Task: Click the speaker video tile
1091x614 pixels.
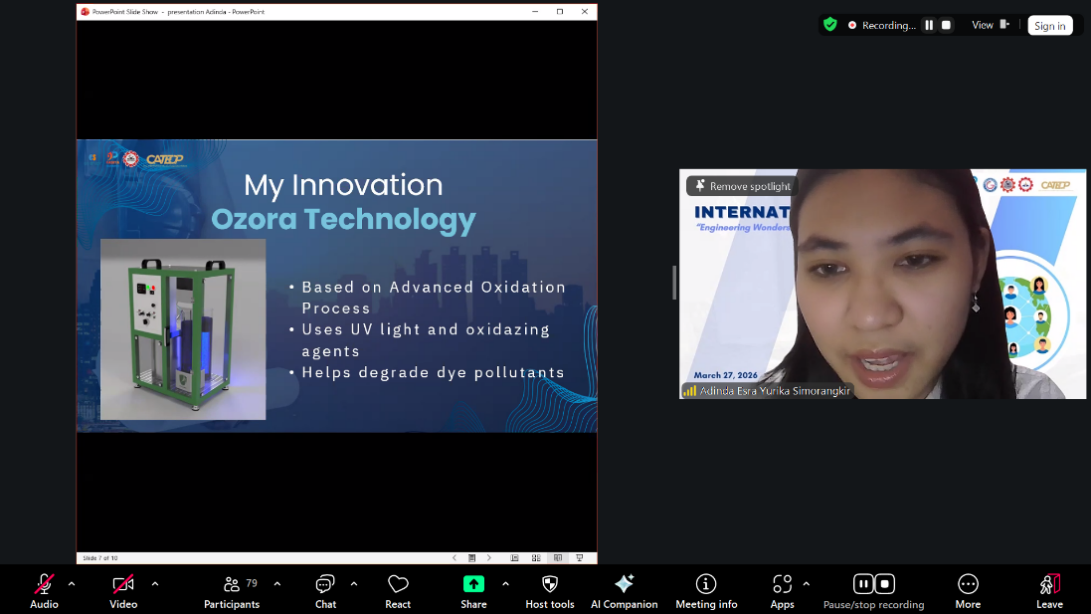Action: point(882,283)
